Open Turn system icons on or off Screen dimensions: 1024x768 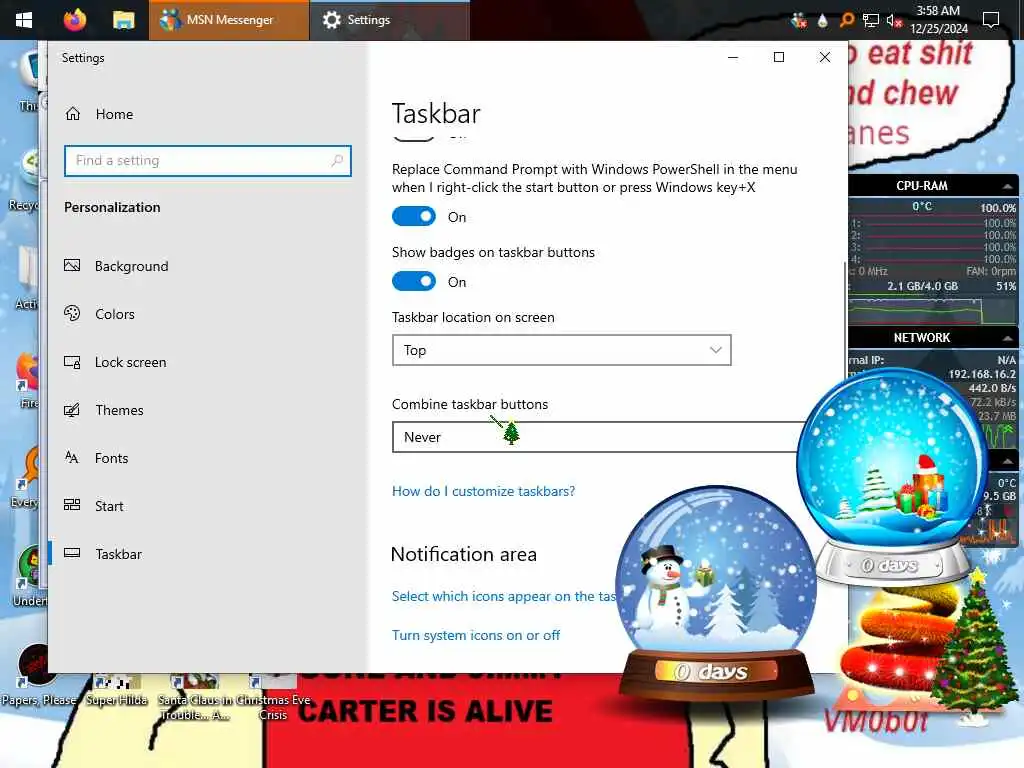(475, 635)
